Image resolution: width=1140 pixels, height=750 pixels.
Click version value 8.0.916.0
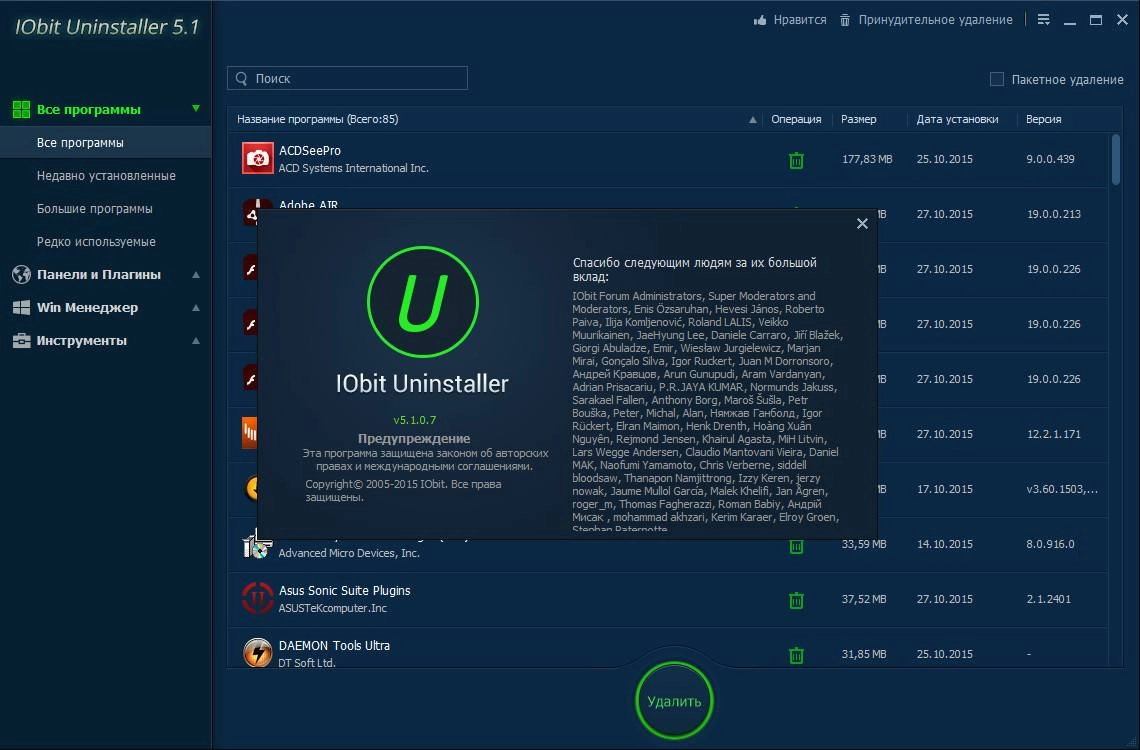[x=1051, y=544]
